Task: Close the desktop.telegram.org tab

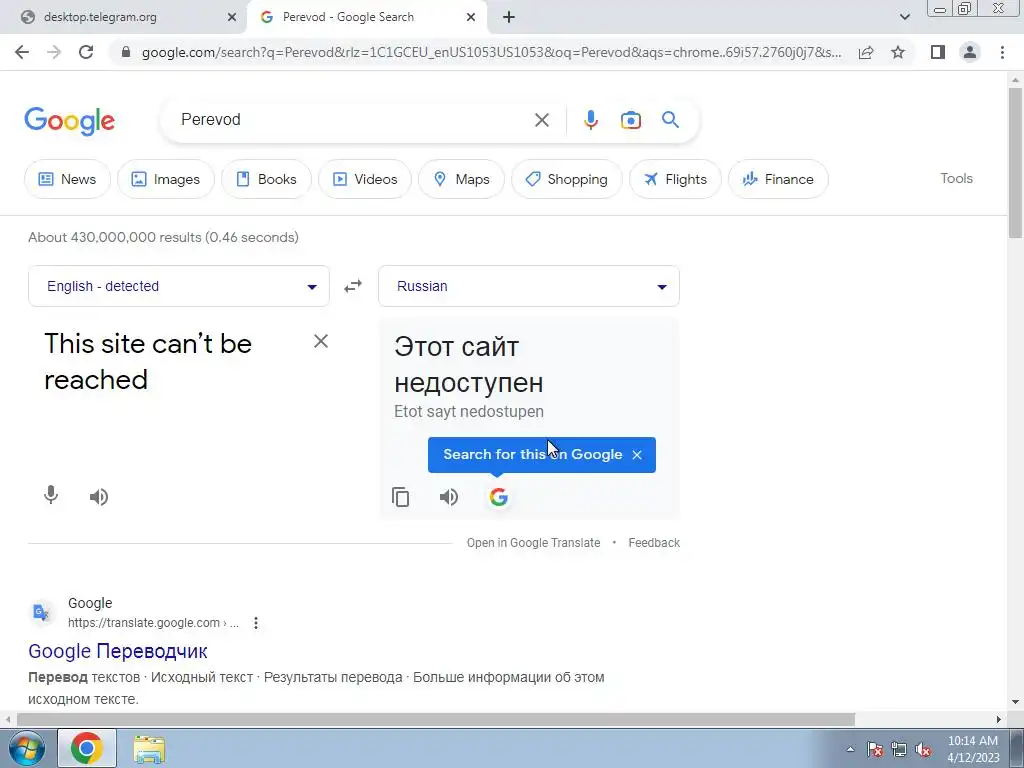Action: [x=232, y=17]
